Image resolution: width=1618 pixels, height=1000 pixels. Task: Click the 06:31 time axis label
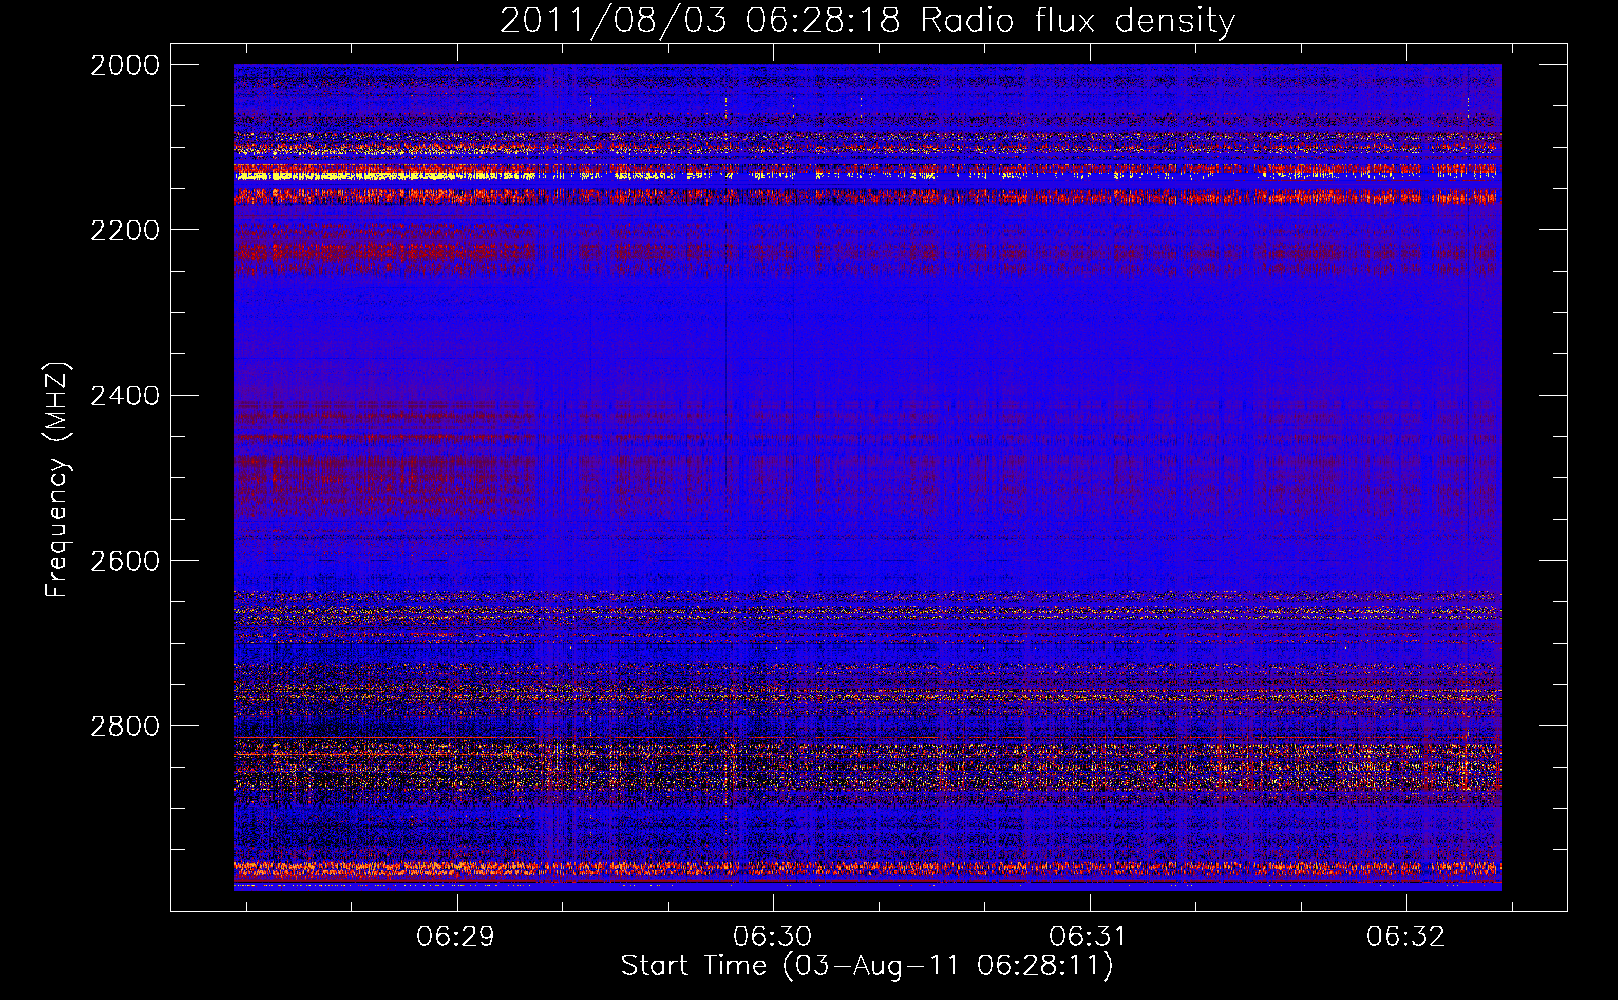point(1089,937)
